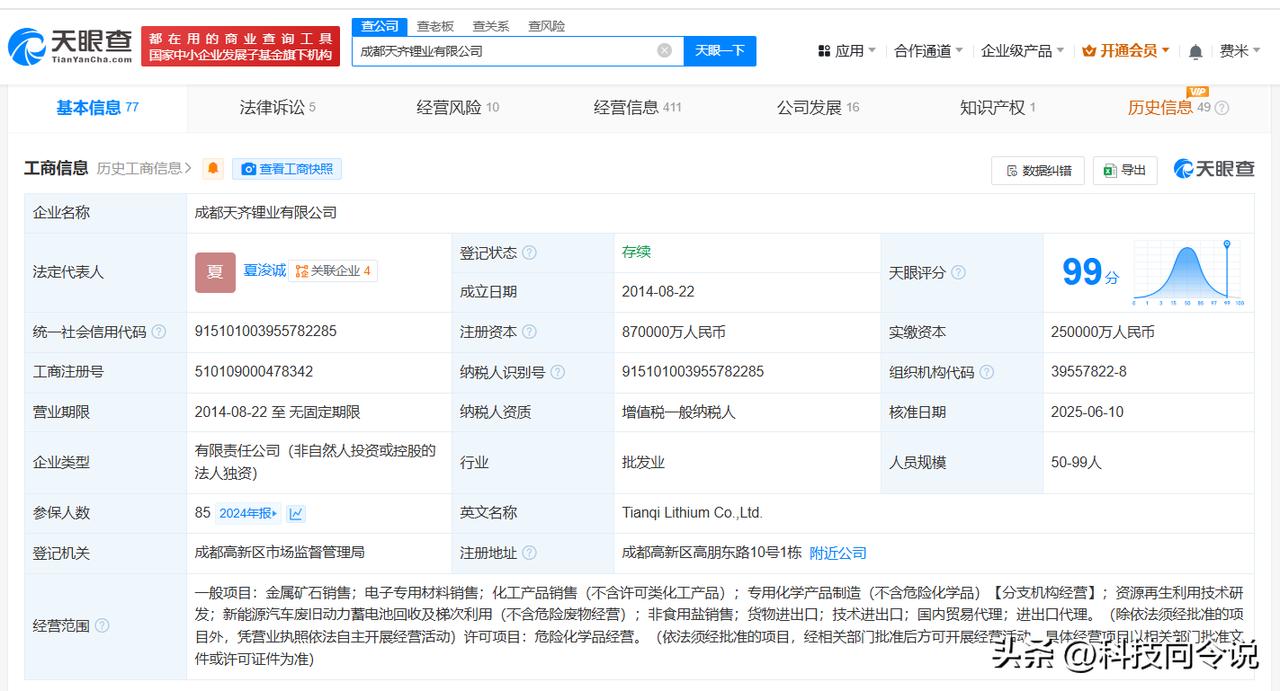The image size is (1280, 691).
Task: Click the 2024年报 tag
Action: 248,513
